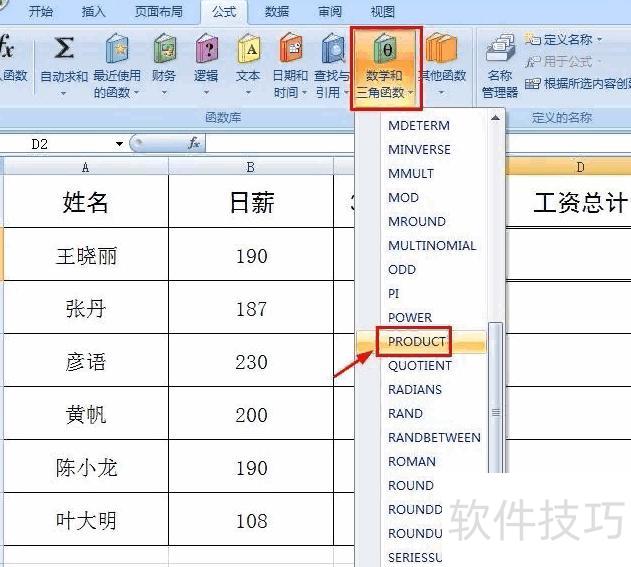The height and width of the screenshot is (567, 631).
Task: Switch to the 视图 tab
Action: click(x=382, y=11)
